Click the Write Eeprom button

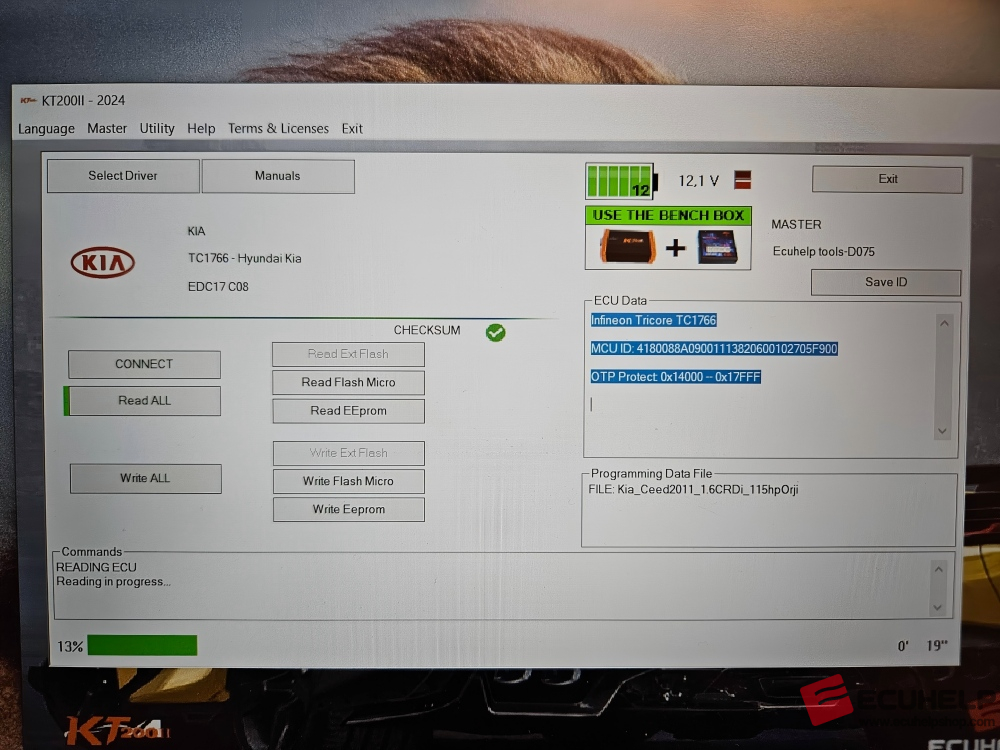348,510
